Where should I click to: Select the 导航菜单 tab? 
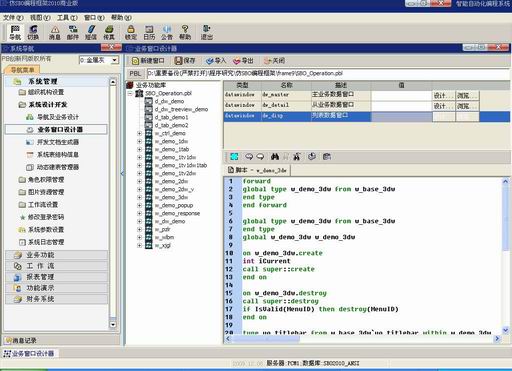22,70
